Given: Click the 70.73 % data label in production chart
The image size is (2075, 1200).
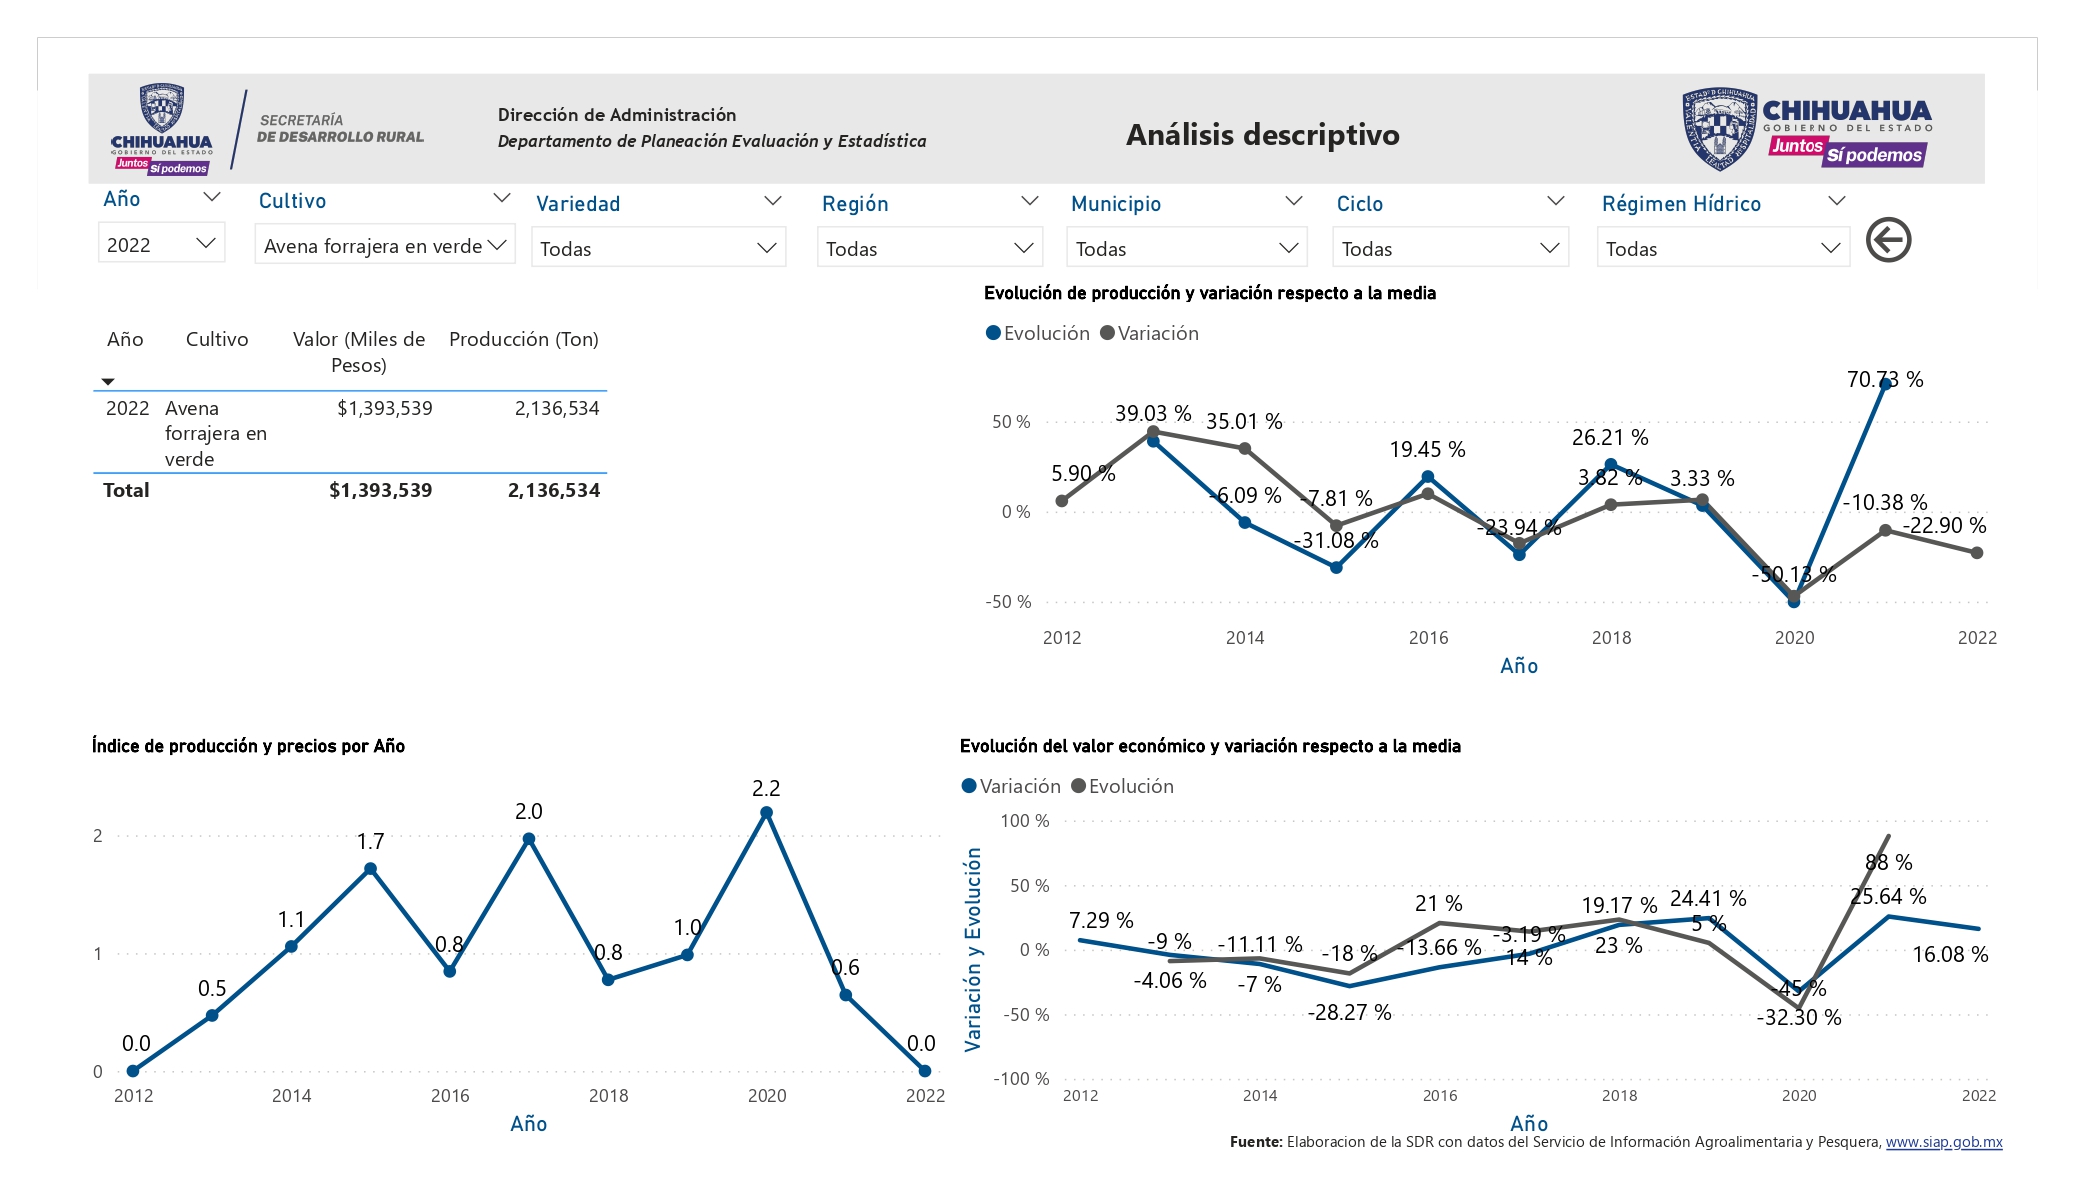Looking at the screenshot, I should click(x=1885, y=379).
